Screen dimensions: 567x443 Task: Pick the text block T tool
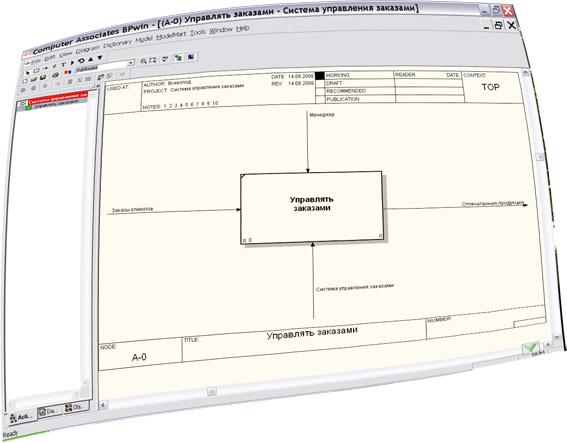click(64, 64)
